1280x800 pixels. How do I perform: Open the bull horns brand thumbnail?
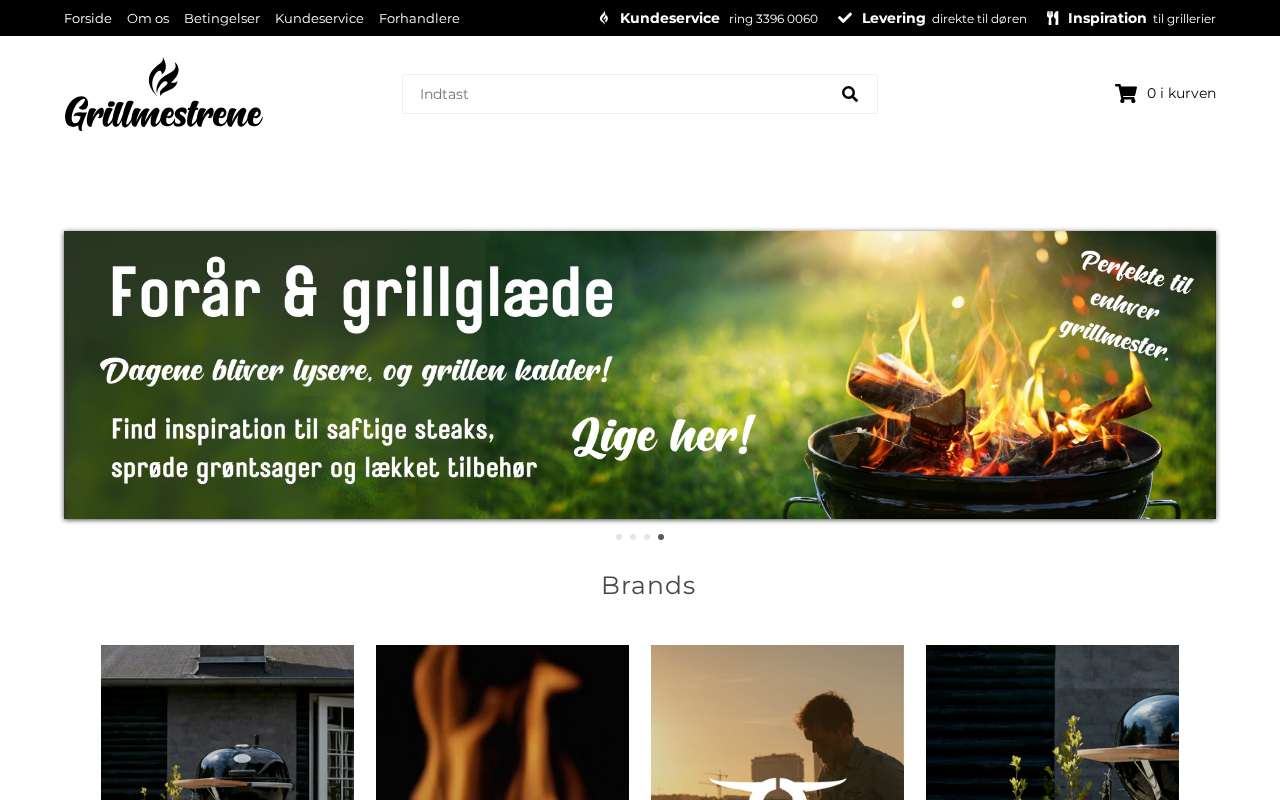pyautogui.click(x=777, y=722)
